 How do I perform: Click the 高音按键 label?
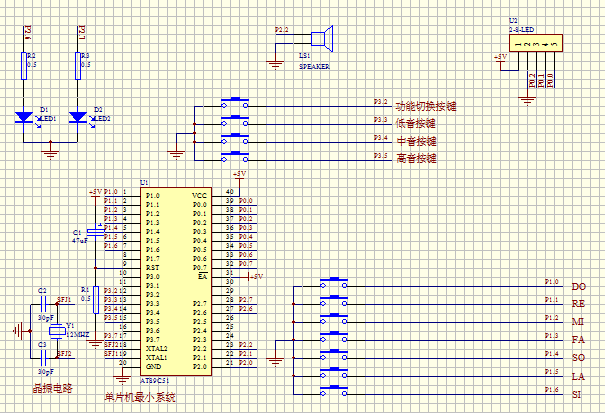tap(416, 158)
